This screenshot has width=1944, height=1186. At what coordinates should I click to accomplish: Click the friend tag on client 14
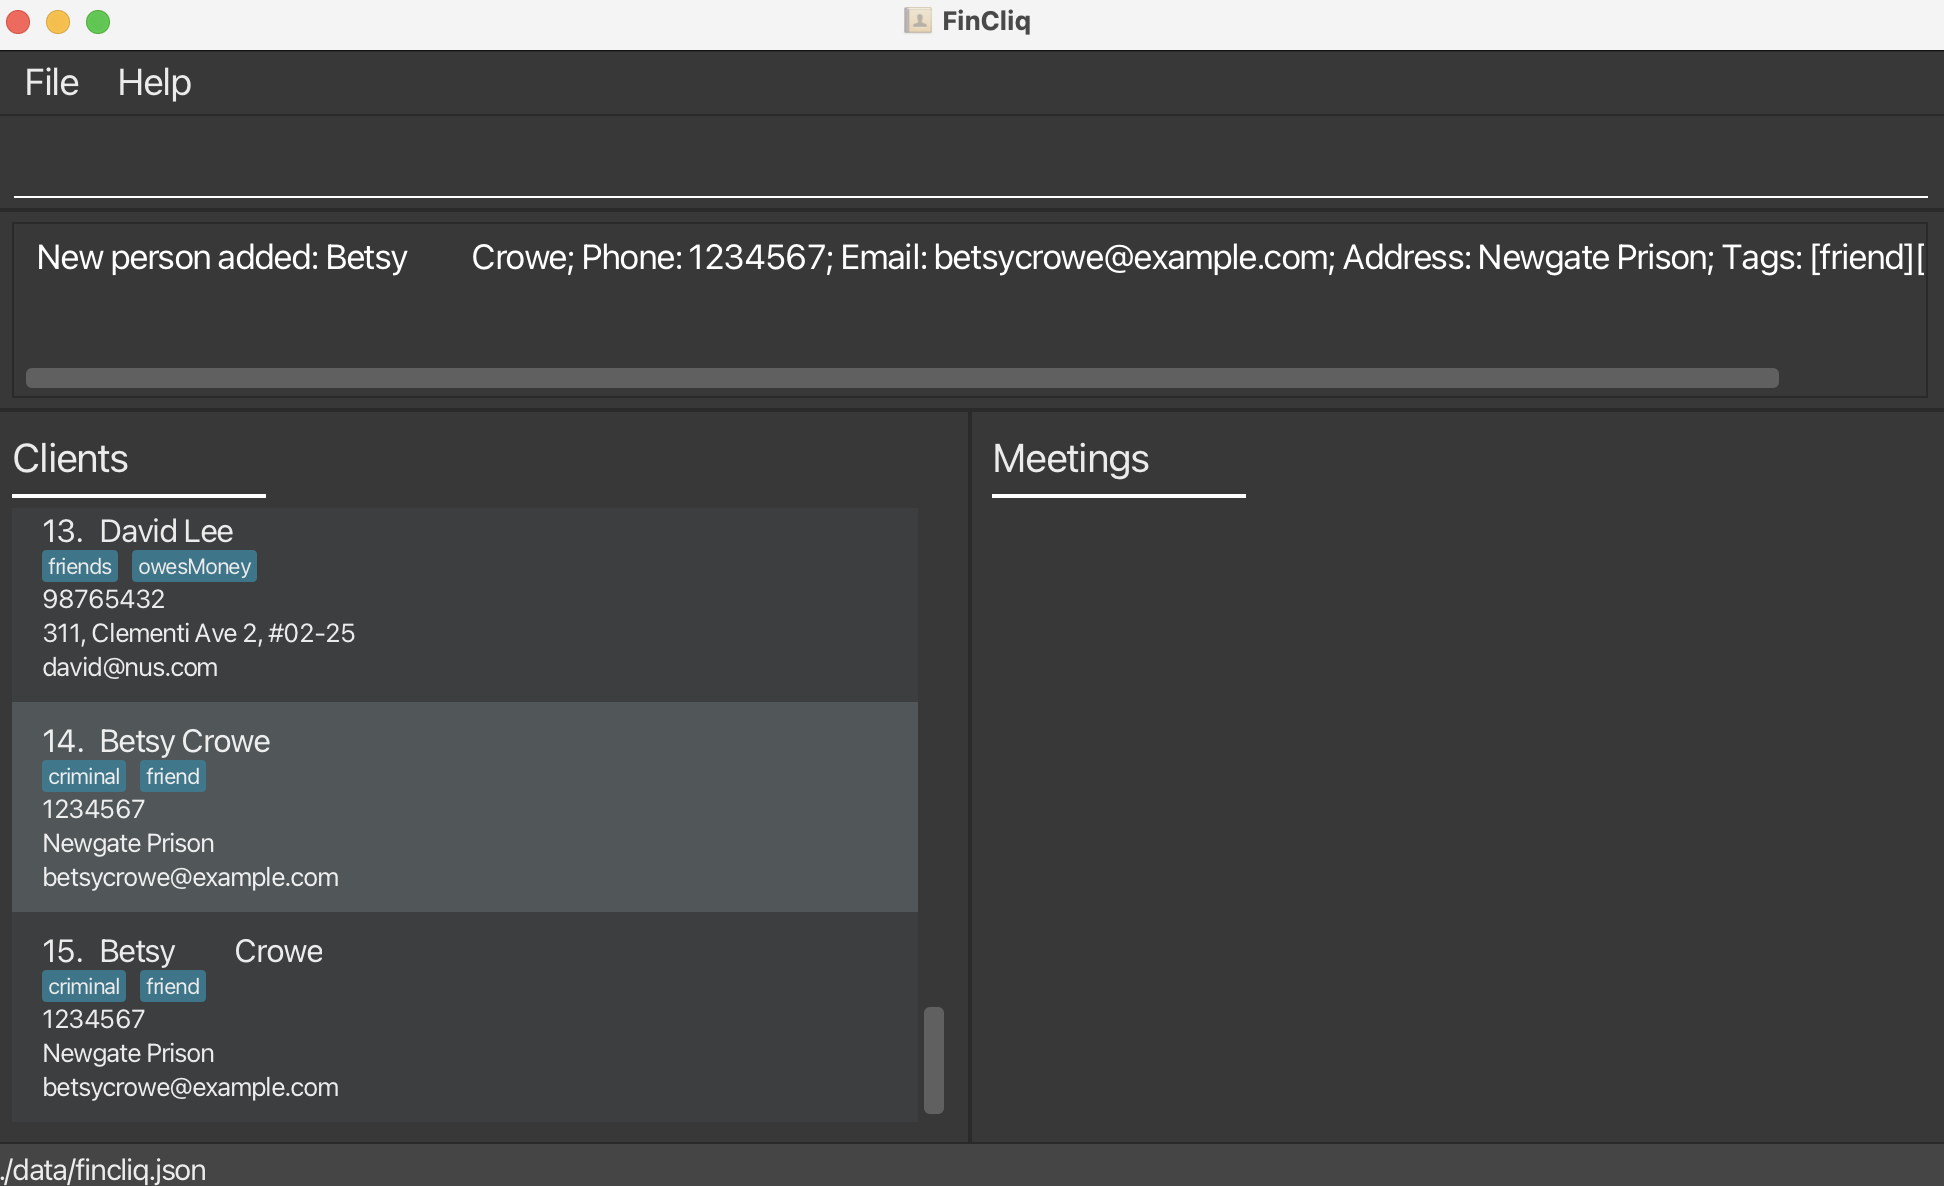point(173,776)
